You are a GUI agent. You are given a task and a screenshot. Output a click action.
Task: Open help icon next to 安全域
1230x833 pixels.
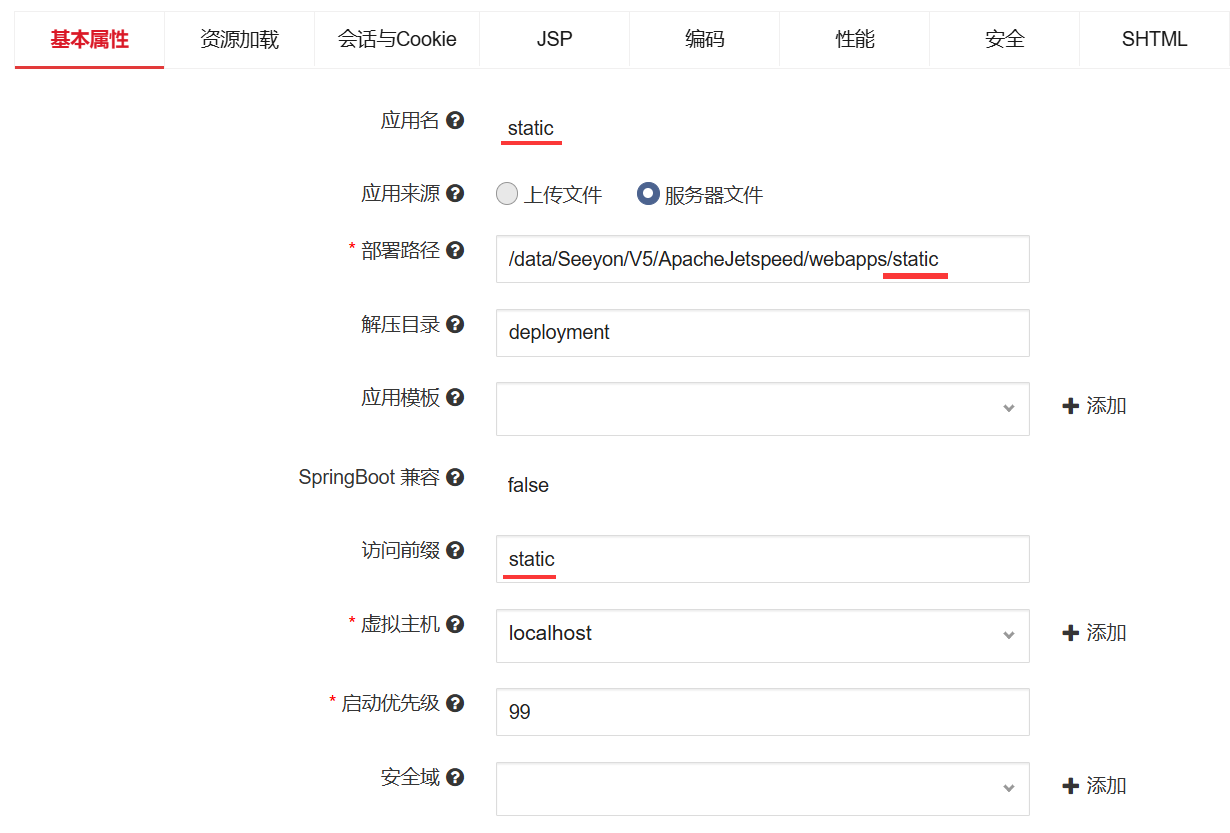coord(455,777)
